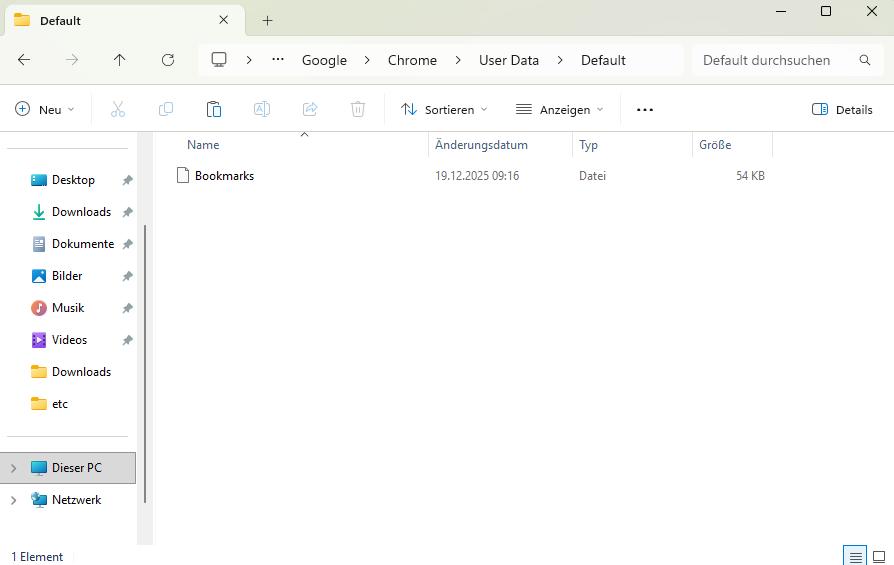Screen dimensions: 894x565
Task: Click the pin icon beside Musik
Action: 127,308
